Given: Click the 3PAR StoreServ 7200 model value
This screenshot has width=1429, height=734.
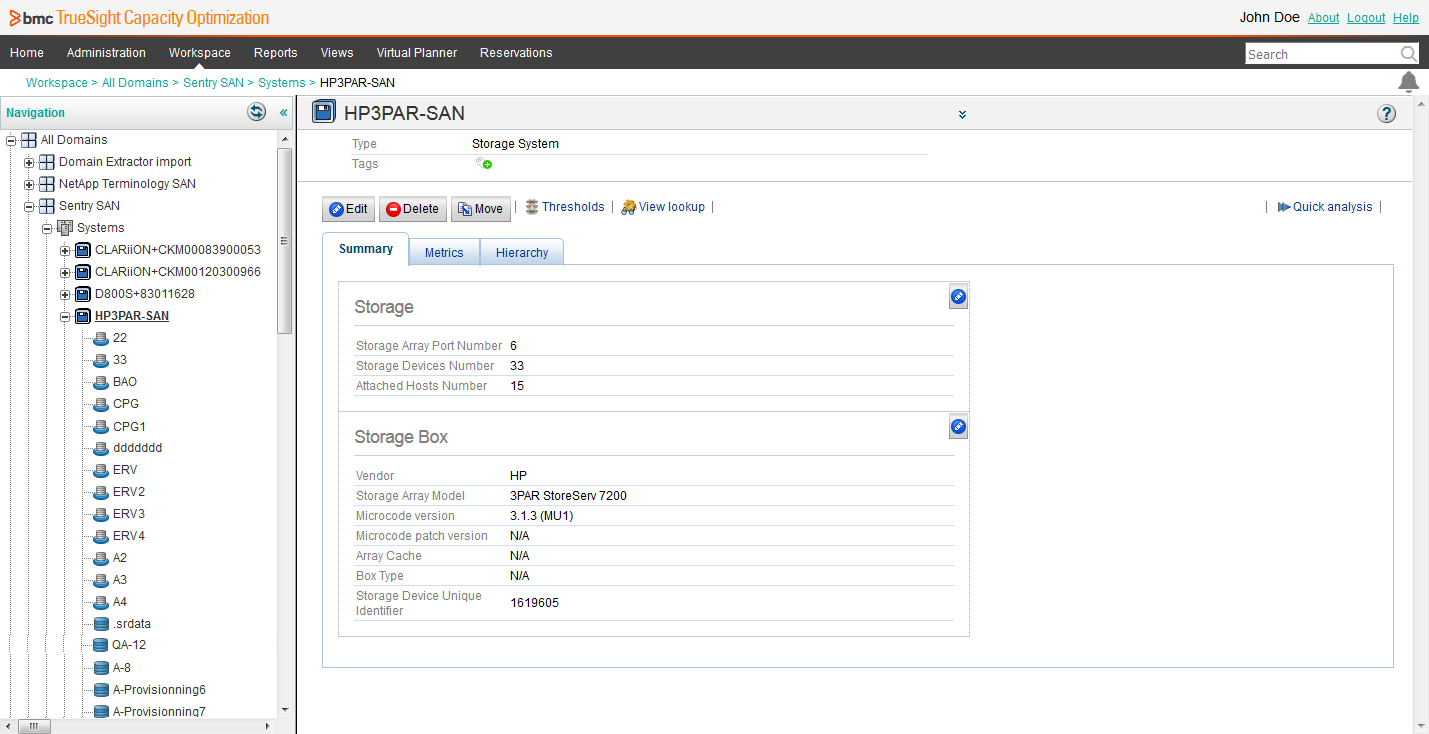Looking at the screenshot, I should (x=568, y=496).
